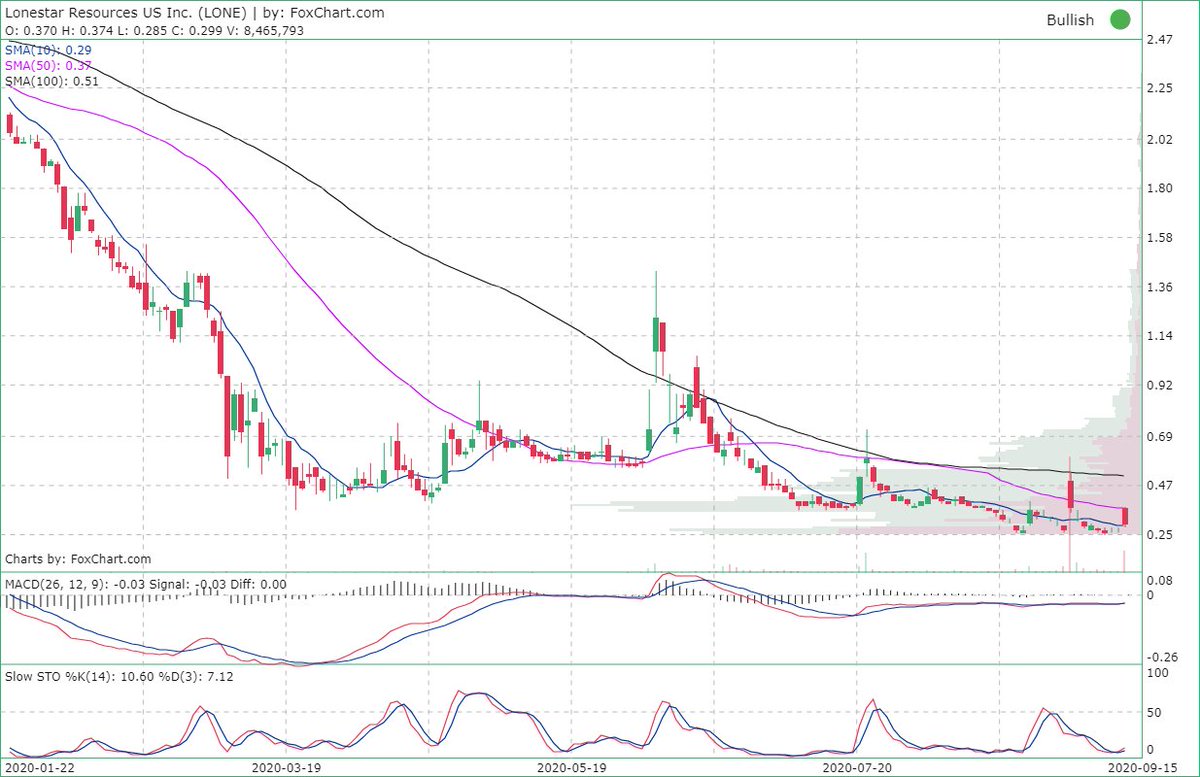
Task: Click the 100 stochastic axis label
Action: pyautogui.click(x=1157, y=674)
